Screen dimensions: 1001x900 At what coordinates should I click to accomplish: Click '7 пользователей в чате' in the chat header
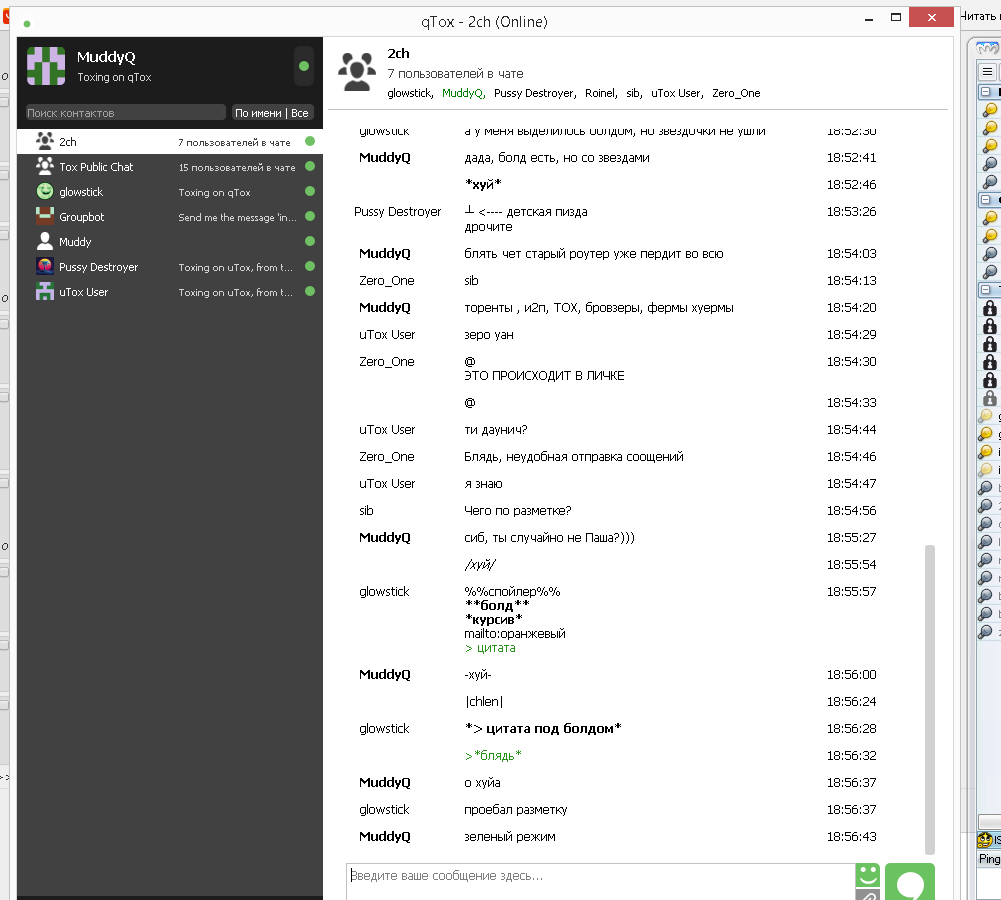point(455,74)
